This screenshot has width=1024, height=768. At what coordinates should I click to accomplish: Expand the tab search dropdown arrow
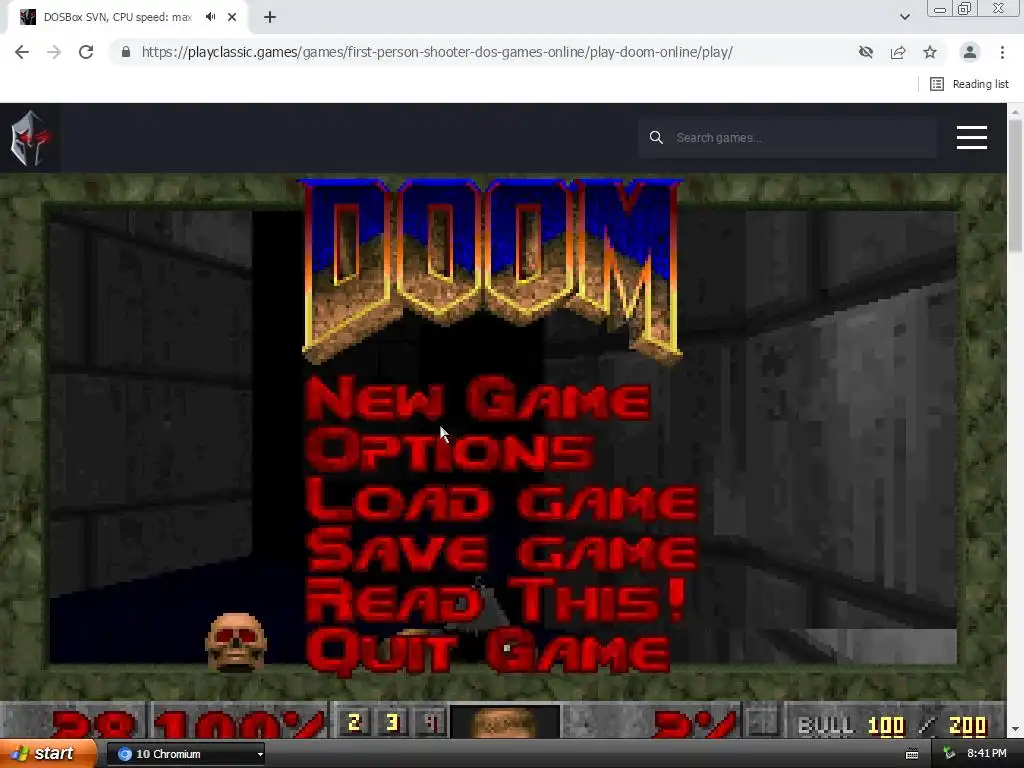pyautogui.click(x=904, y=17)
